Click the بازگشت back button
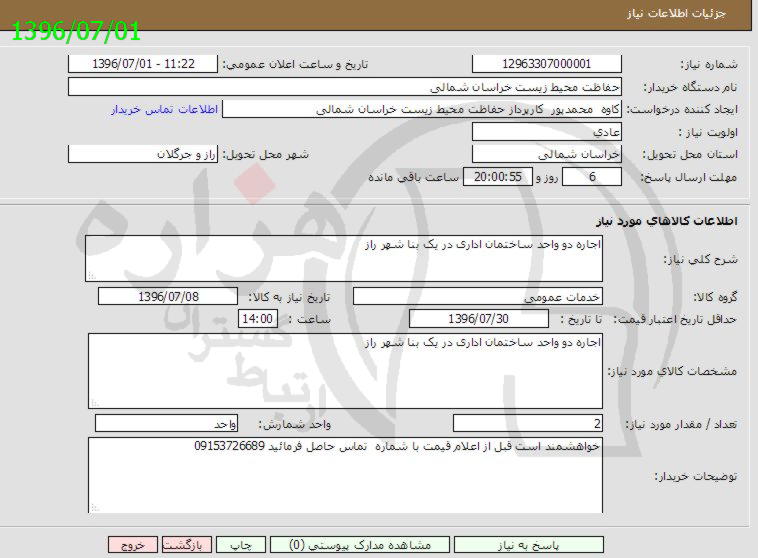 (187, 545)
